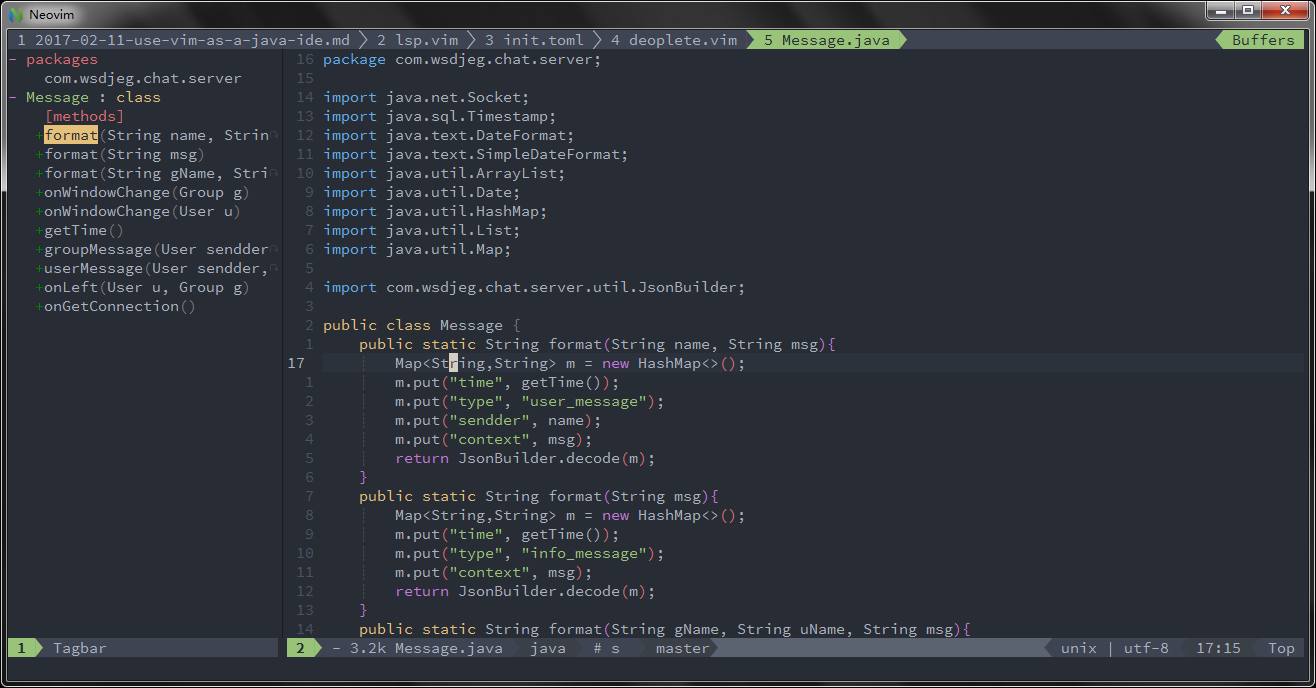Click the public class Message { line

(421, 325)
